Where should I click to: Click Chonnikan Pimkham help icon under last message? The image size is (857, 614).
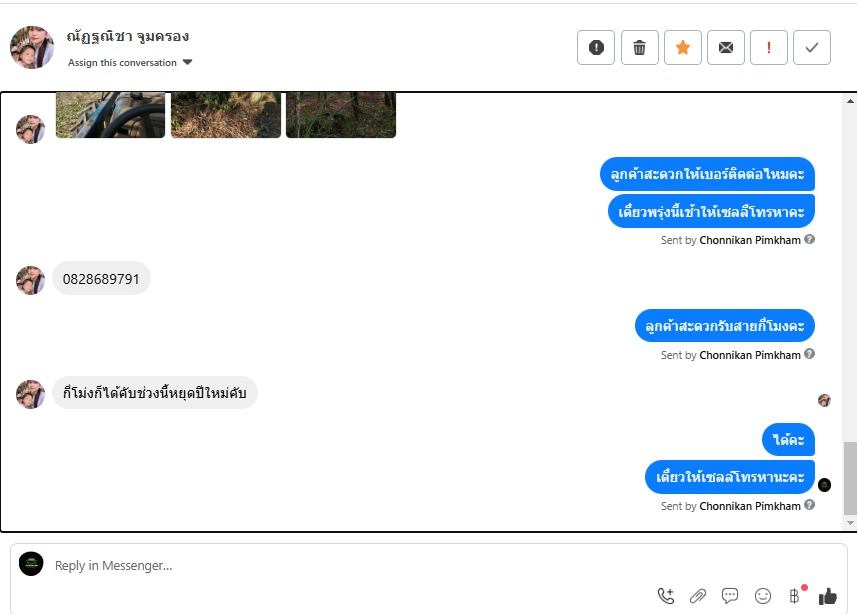click(x=809, y=505)
